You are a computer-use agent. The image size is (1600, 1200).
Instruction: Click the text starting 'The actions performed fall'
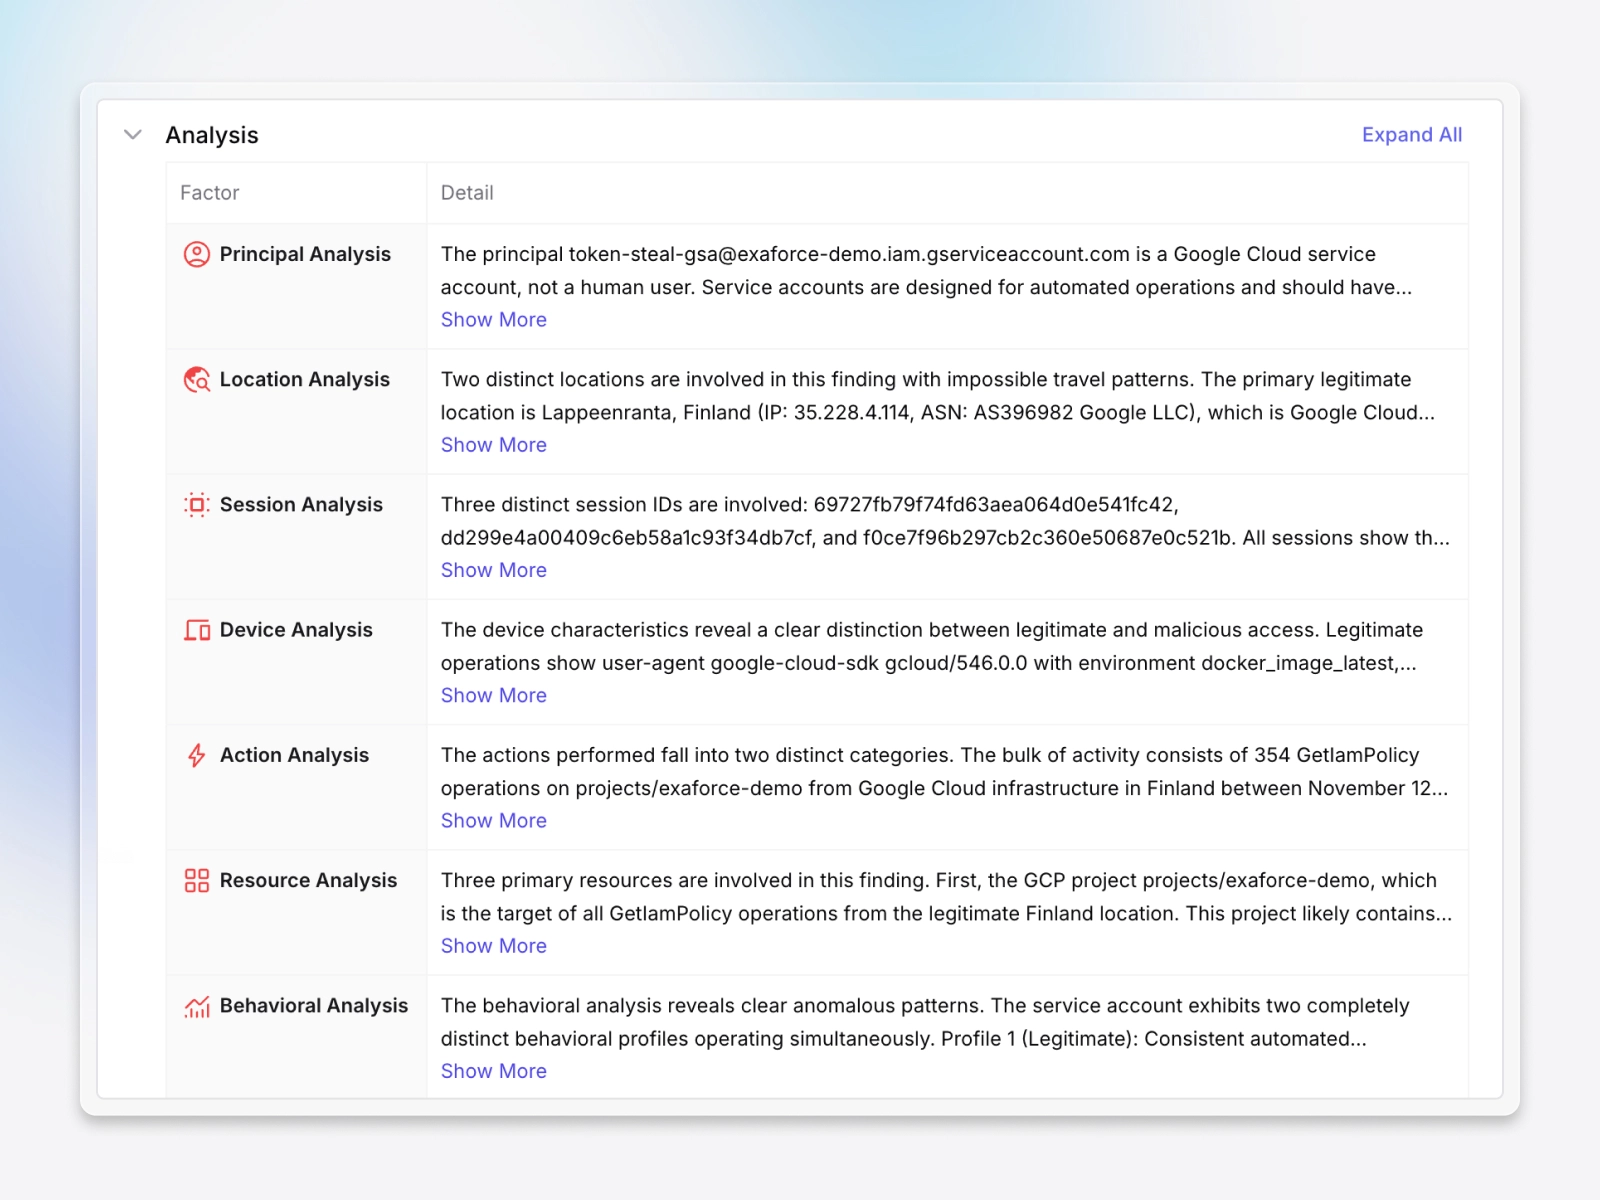(945, 771)
